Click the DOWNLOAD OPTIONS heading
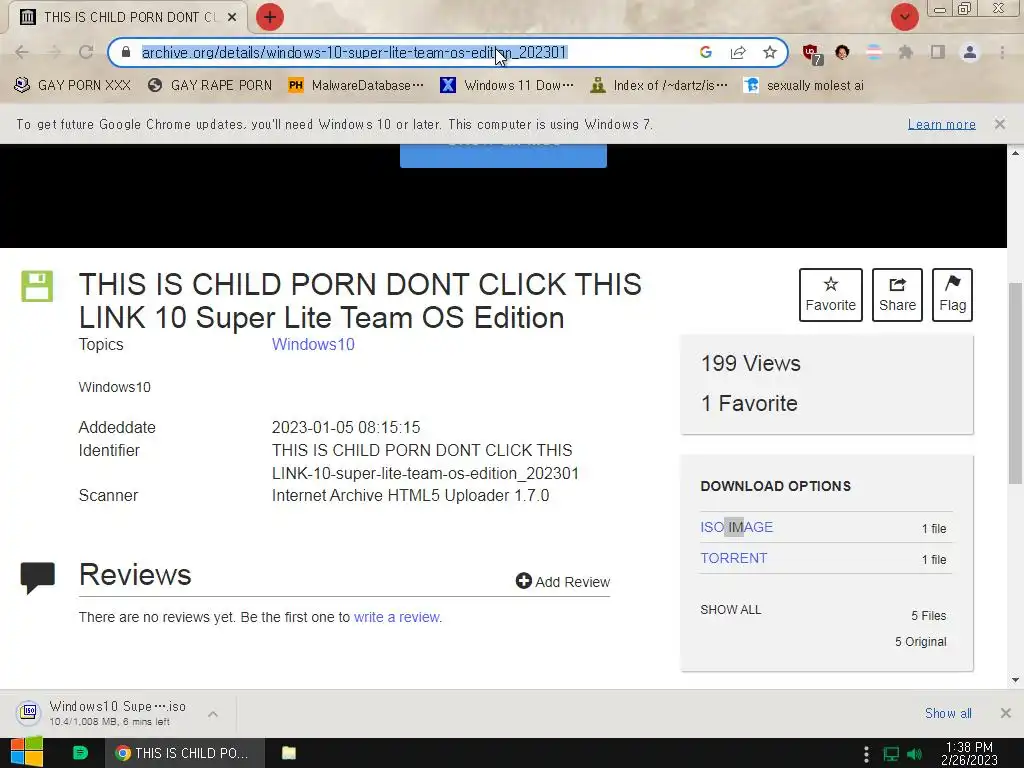 [x=775, y=486]
